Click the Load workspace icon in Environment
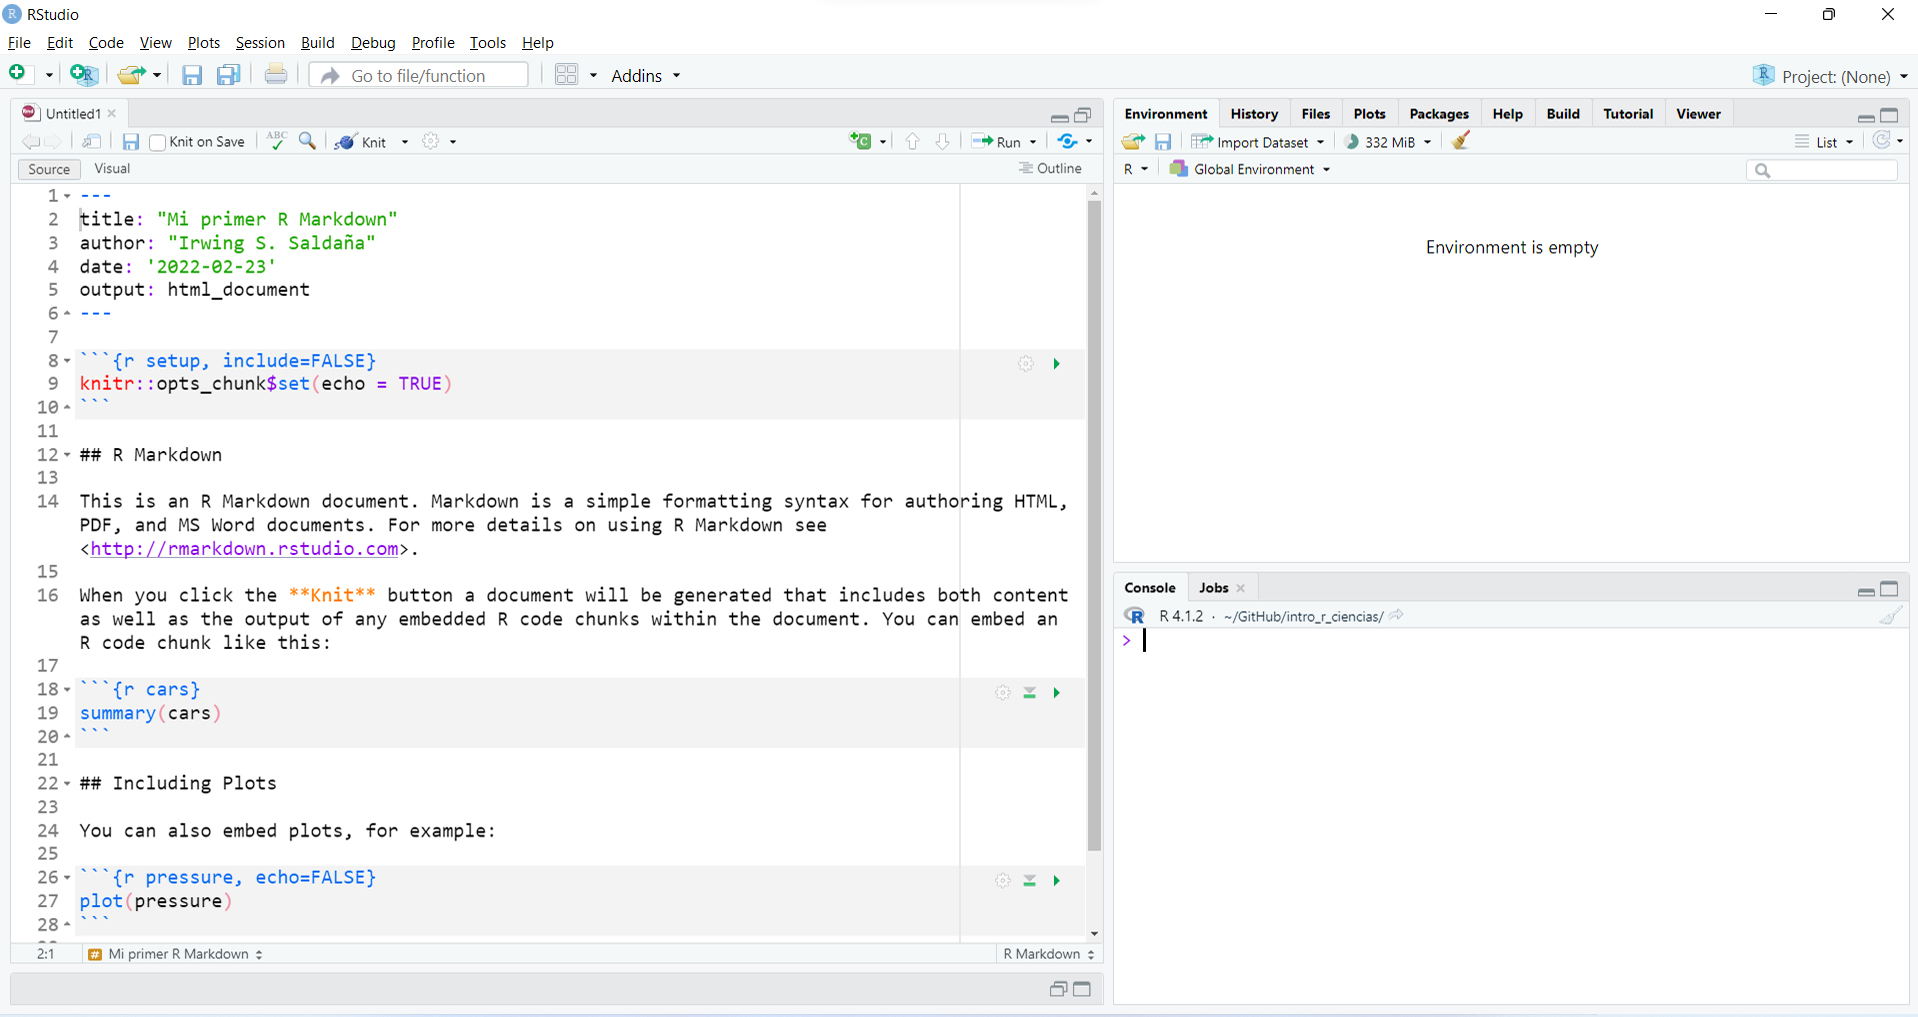Viewport: 1918px width, 1017px height. (1133, 142)
